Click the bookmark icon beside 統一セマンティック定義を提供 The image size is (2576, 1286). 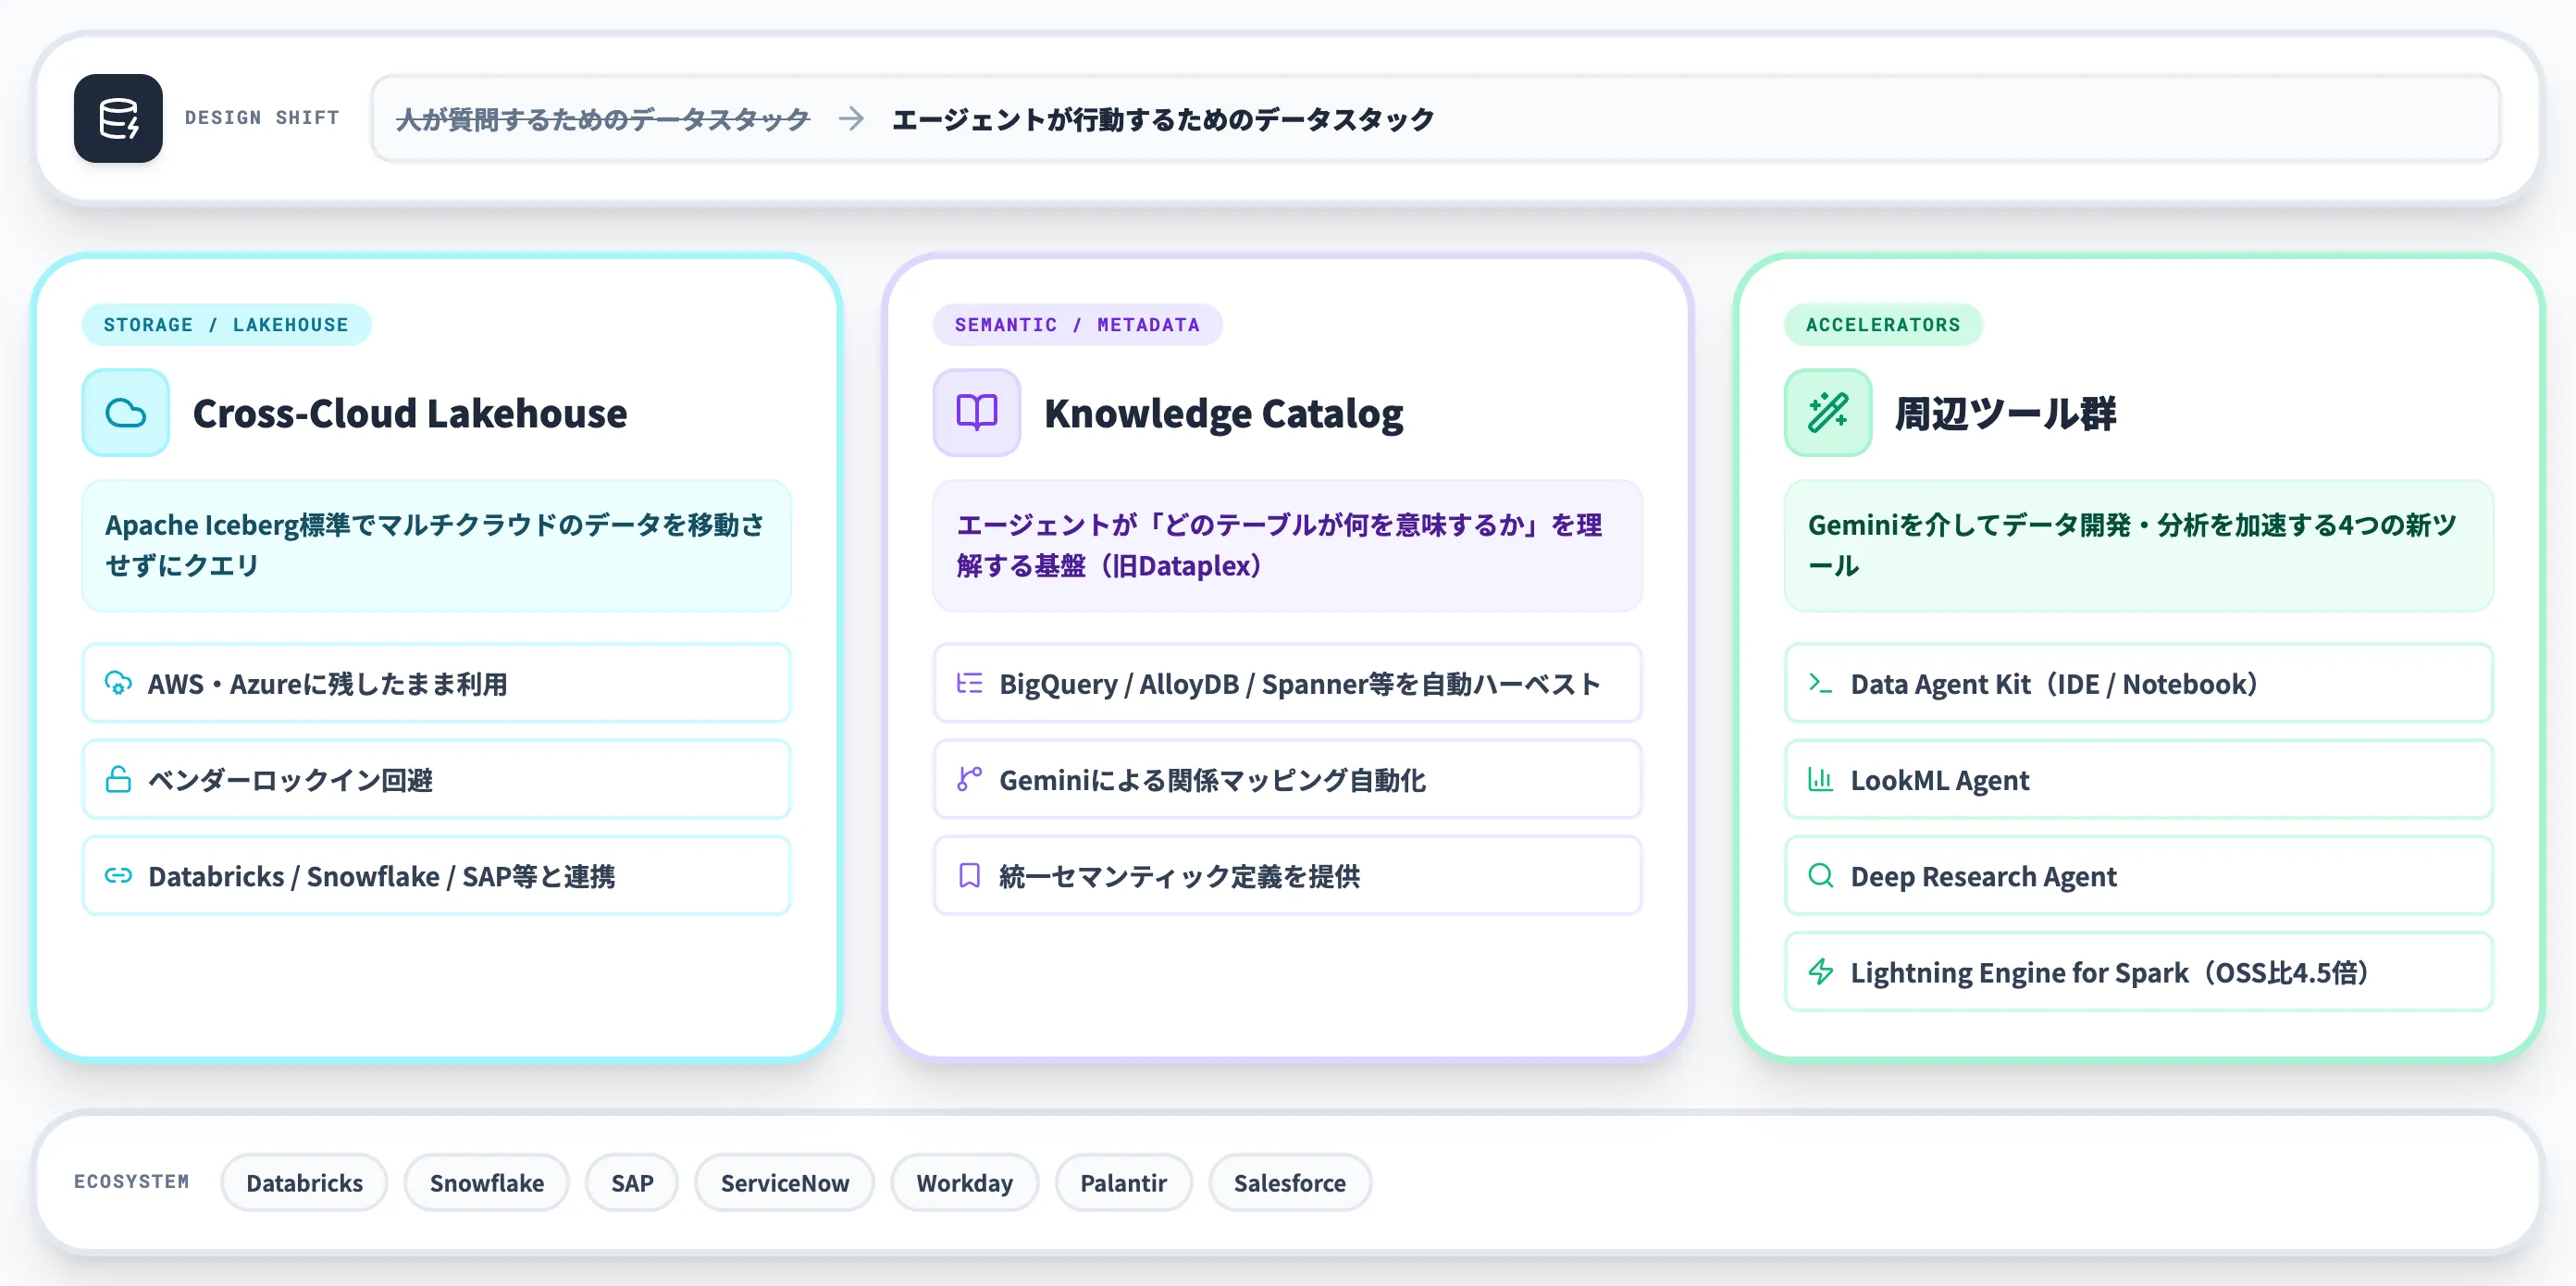pos(968,876)
